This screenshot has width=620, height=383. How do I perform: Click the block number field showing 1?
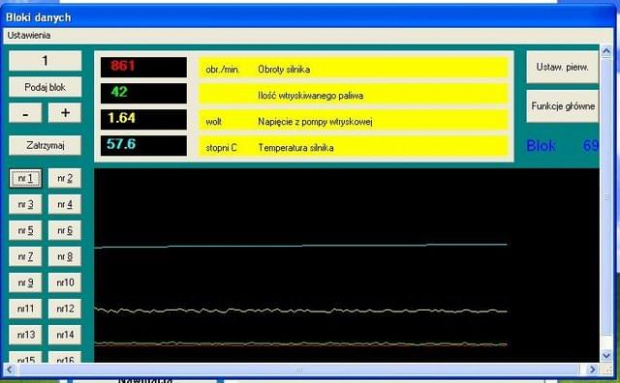45,60
